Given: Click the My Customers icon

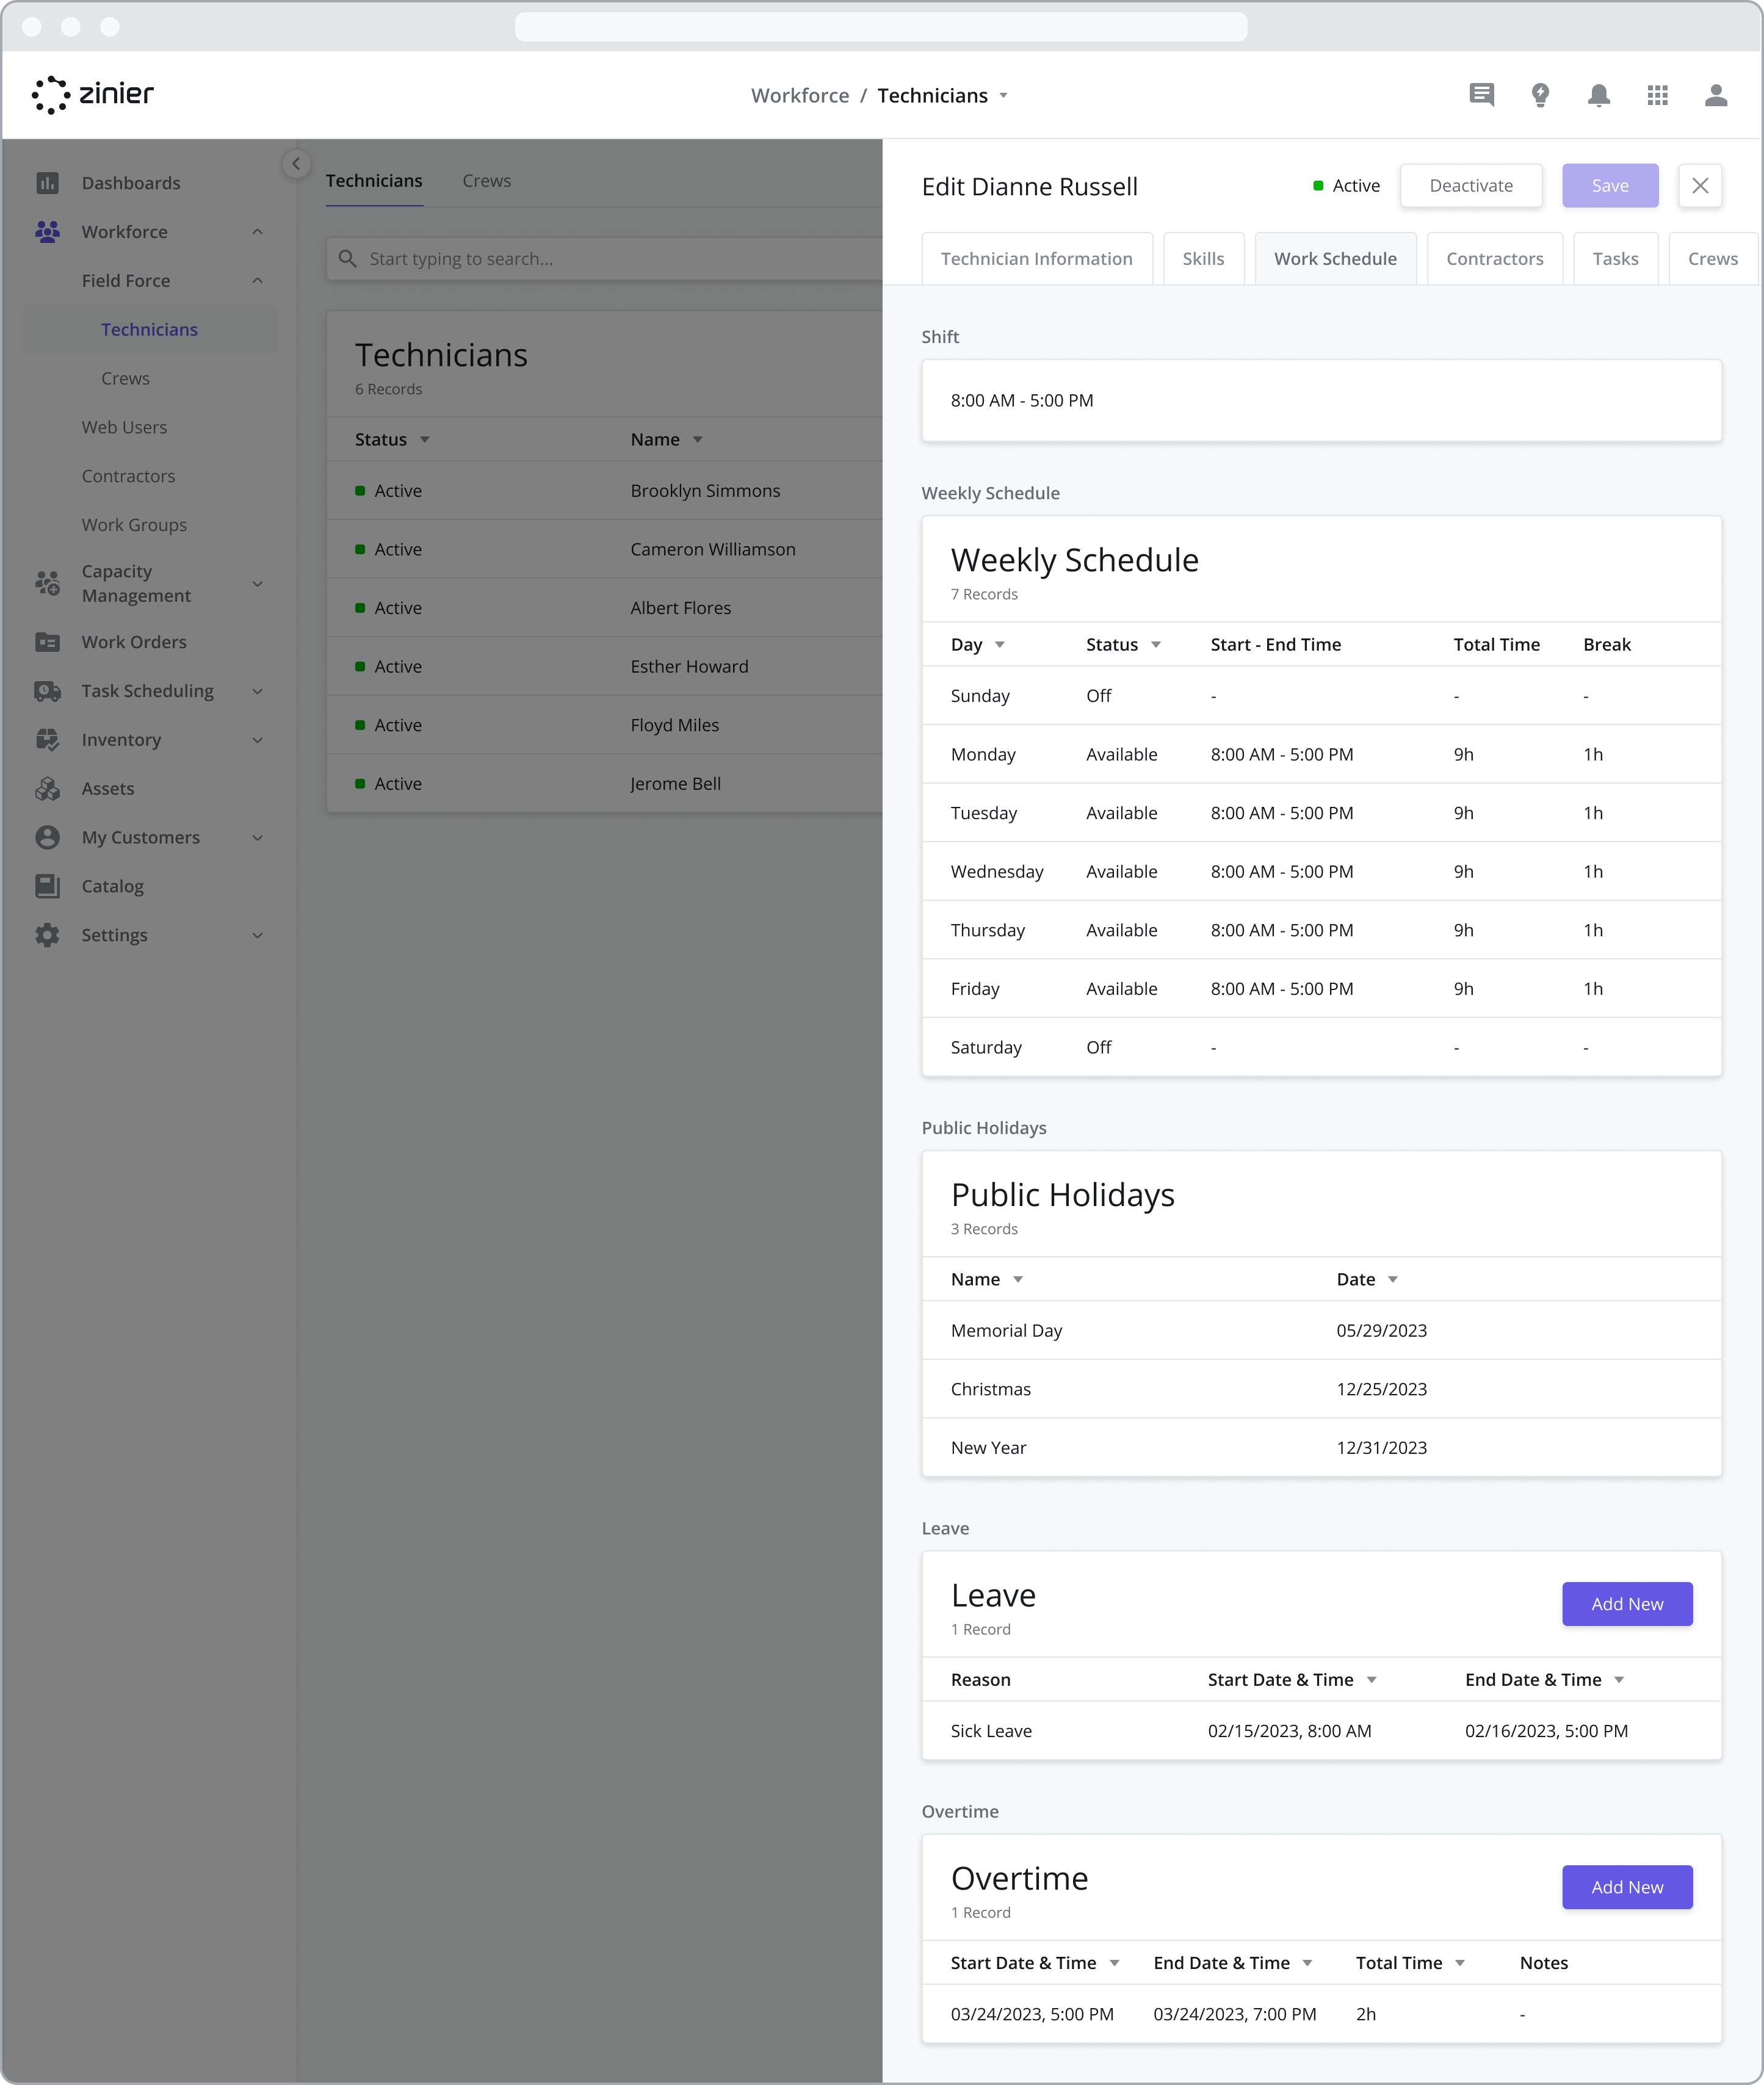Looking at the screenshot, I should [47, 837].
